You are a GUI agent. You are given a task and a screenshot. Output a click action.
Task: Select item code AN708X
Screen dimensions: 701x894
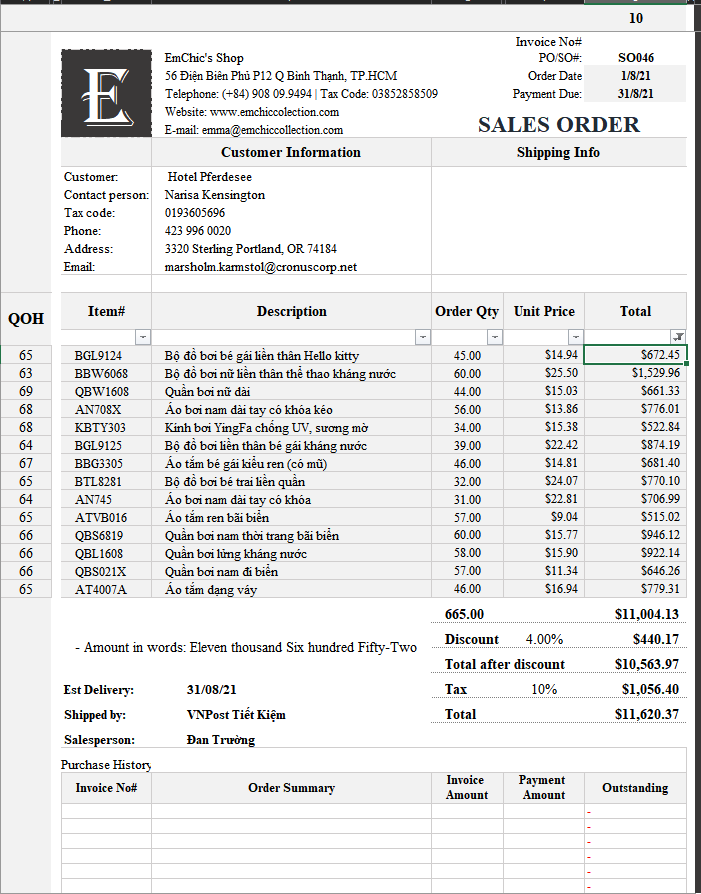tap(98, 409)
